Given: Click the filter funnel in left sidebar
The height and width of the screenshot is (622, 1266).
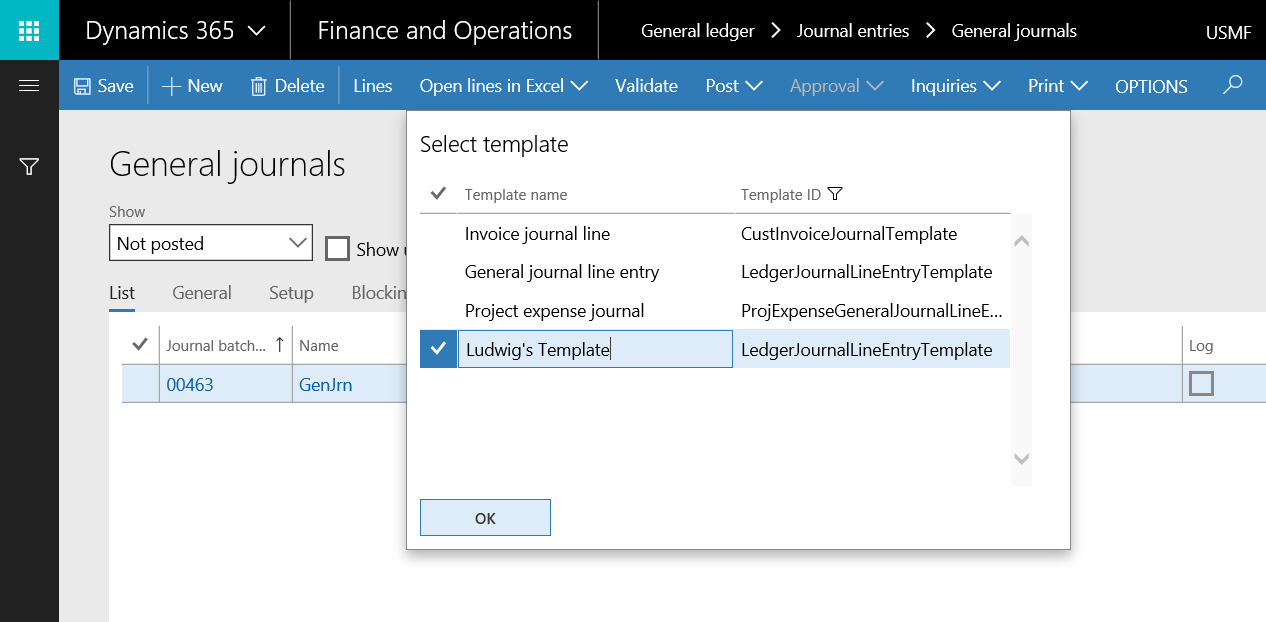Looking at the screenshot, I should (29, 167).
